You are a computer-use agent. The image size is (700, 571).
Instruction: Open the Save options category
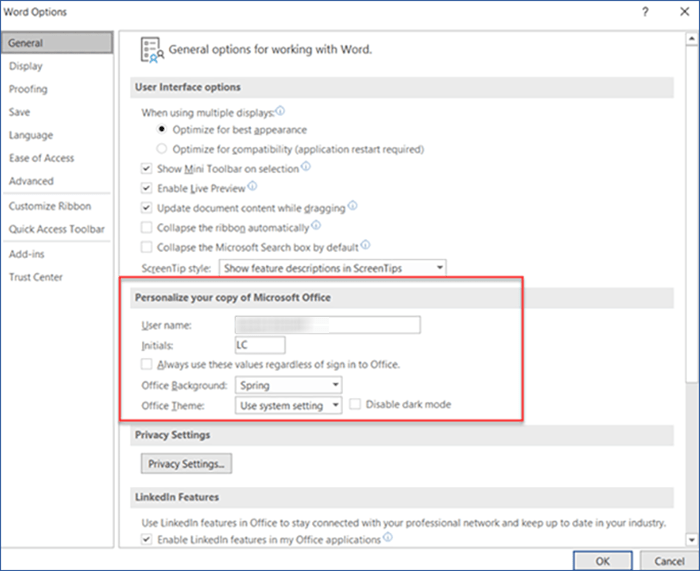(20, 112)
